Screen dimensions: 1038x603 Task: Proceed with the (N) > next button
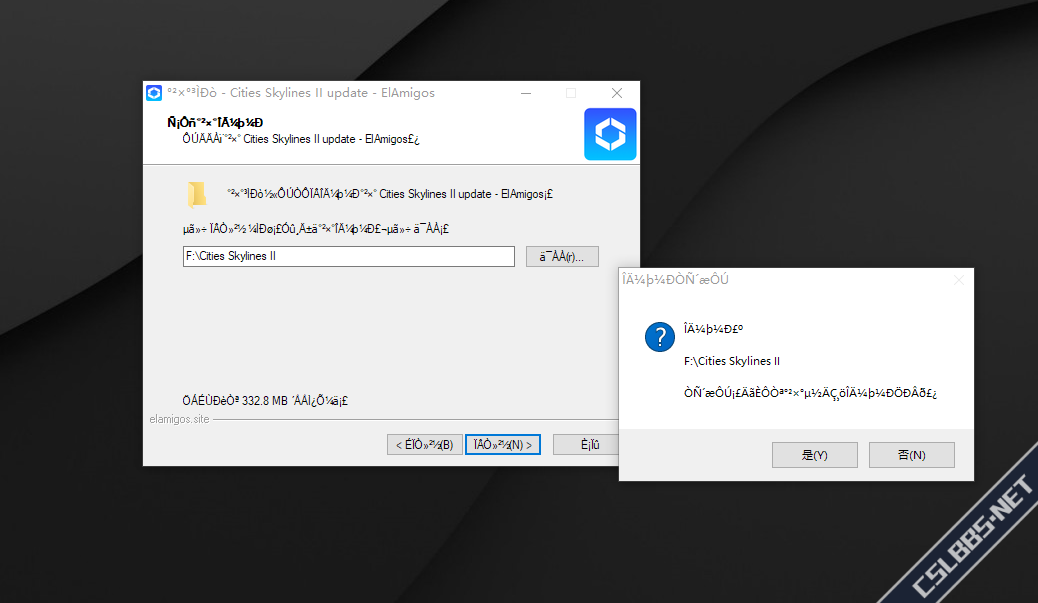tap(502, 445)
